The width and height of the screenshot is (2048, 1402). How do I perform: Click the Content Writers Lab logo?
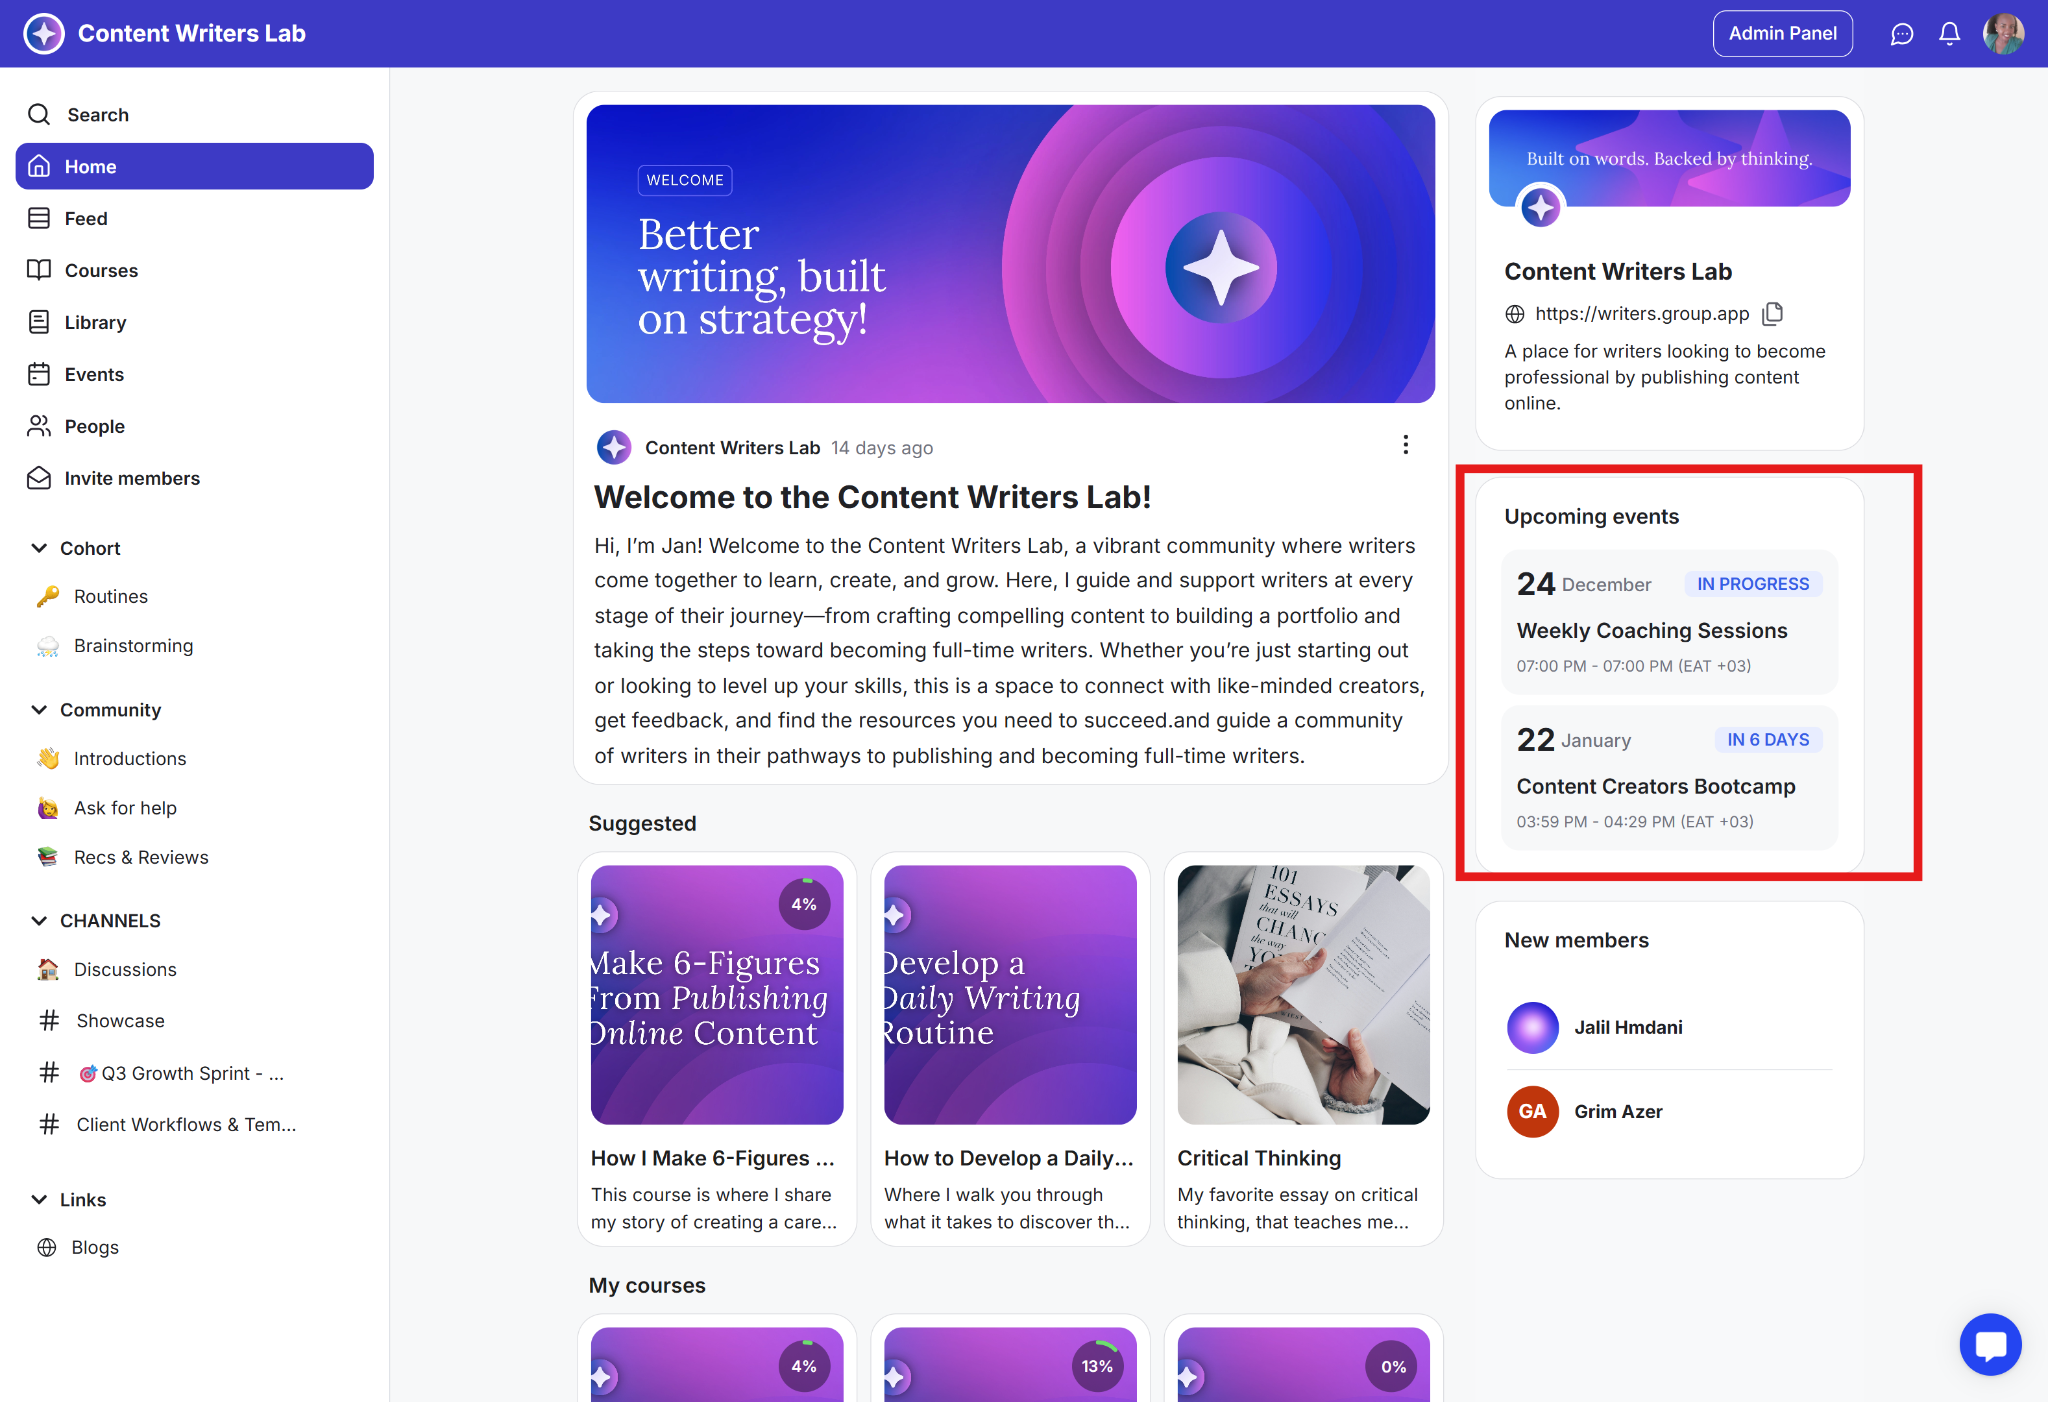click(44, 34)
